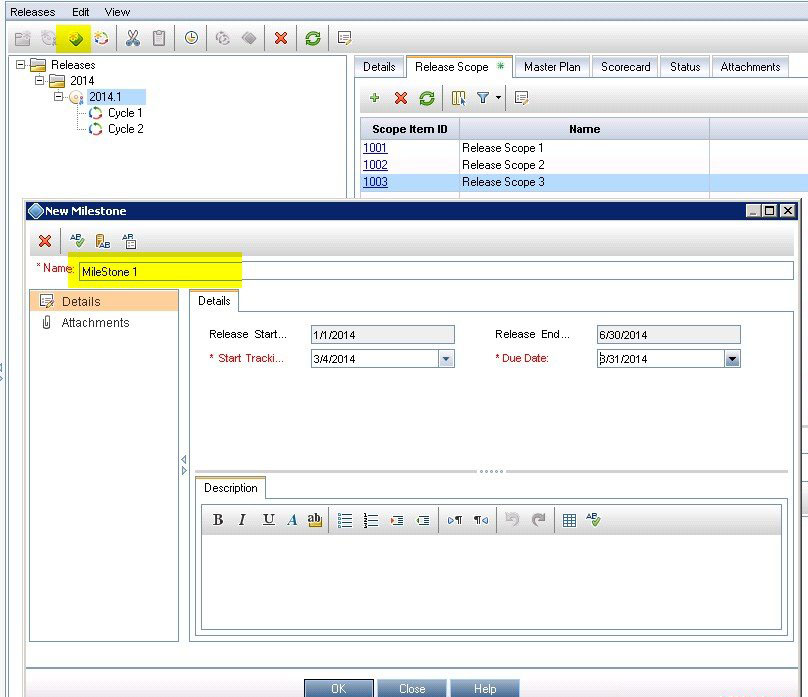Screen dimensions: 808x697
Task: Click inside the Description text area
Action: [x=491, y=581]
